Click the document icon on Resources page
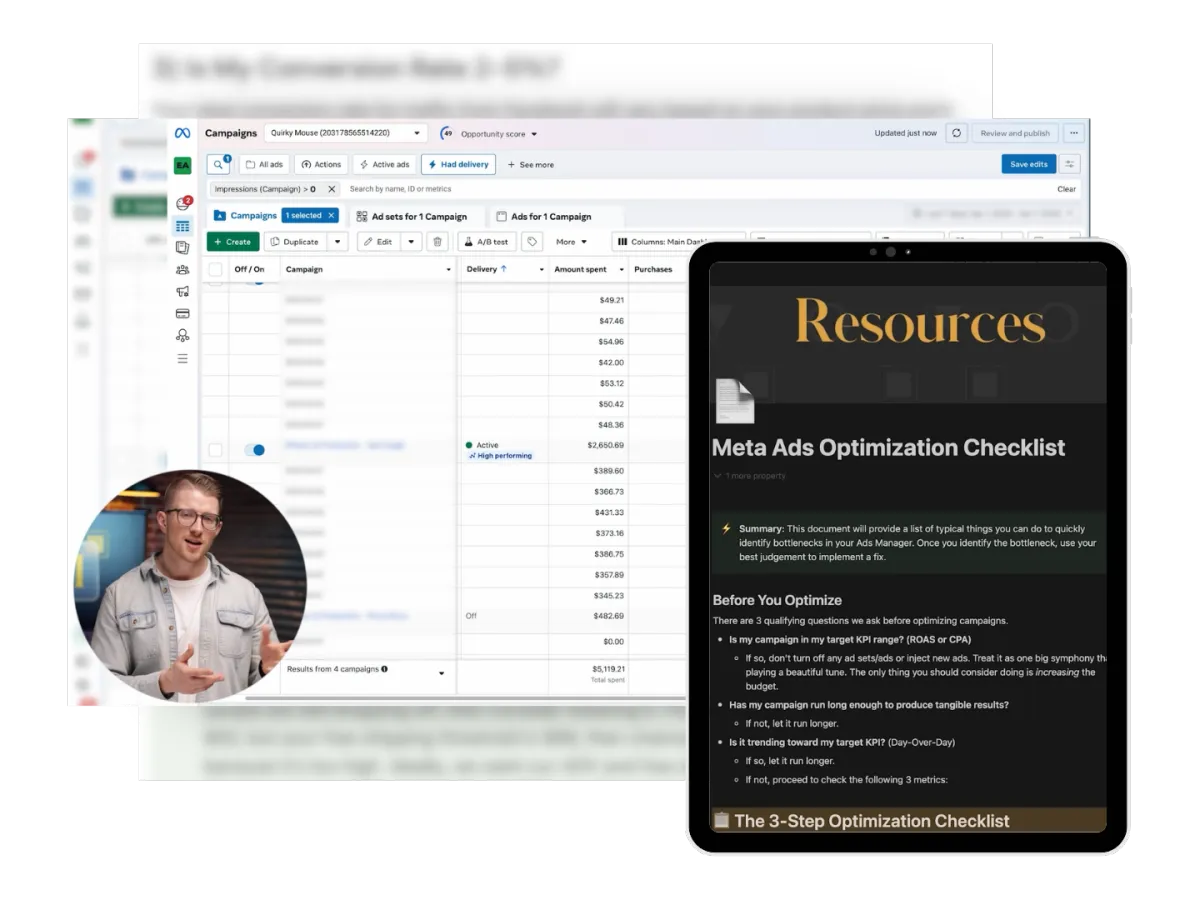 [735, 400]
